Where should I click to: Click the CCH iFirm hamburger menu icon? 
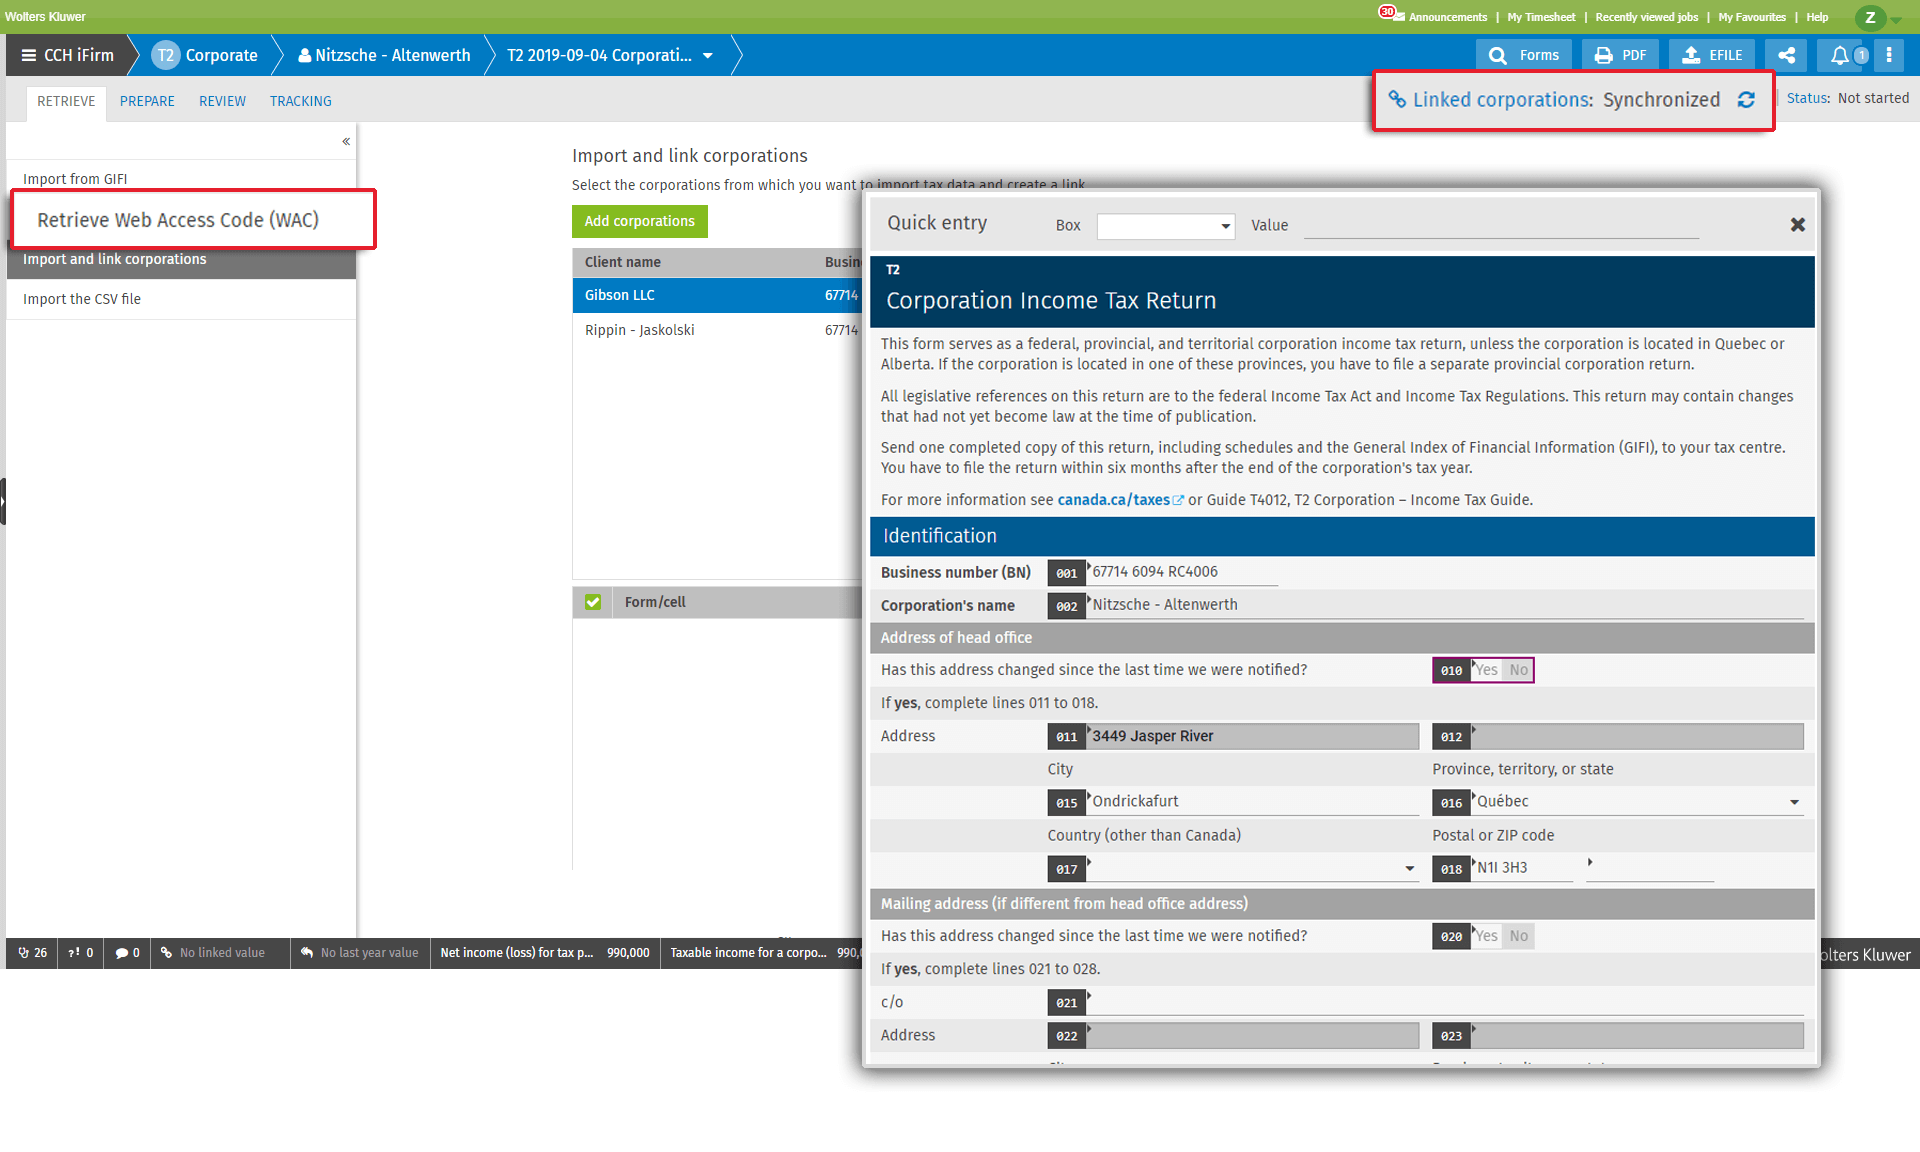point(29,55)
